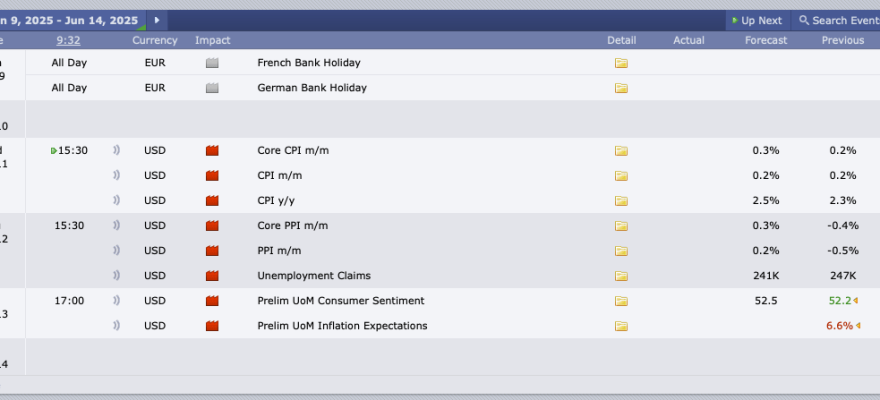Click the Impact column header
Screen dimensions: 880x400
click(x=213, y=40)
